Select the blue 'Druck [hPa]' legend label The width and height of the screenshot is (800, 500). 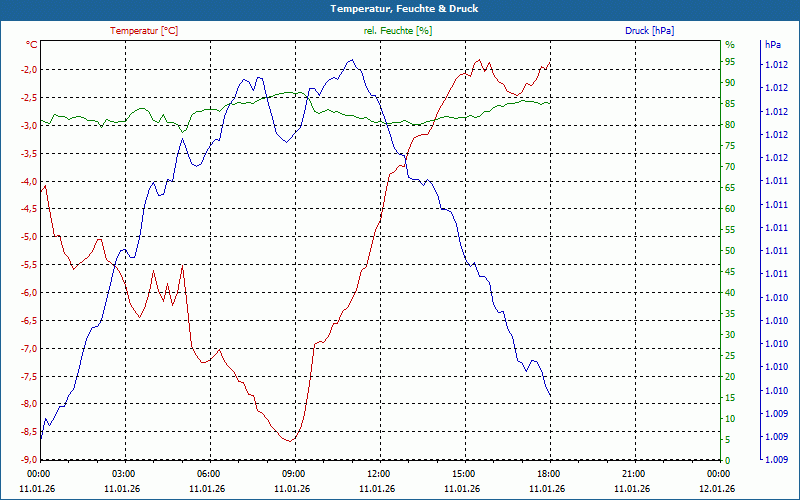[x=649, y=31]
